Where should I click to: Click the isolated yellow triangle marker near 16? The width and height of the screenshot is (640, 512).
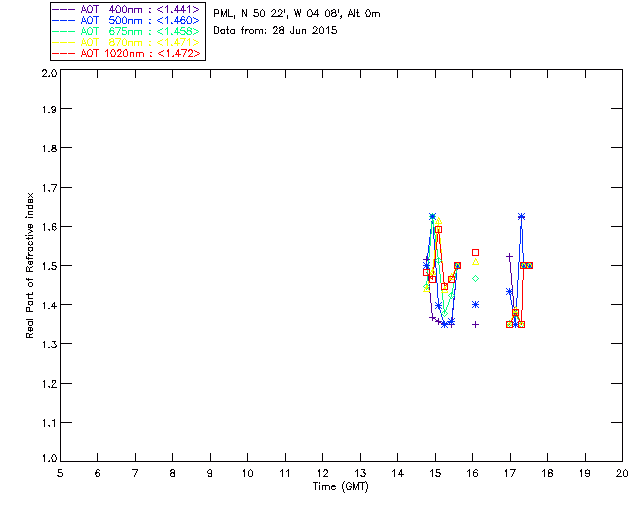point(475,262)
